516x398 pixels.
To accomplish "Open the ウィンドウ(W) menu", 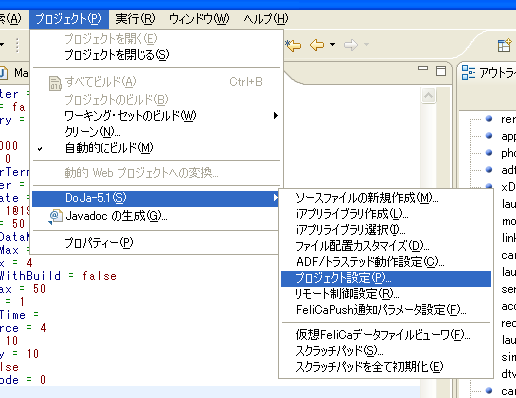I will (x=199, y=19).
